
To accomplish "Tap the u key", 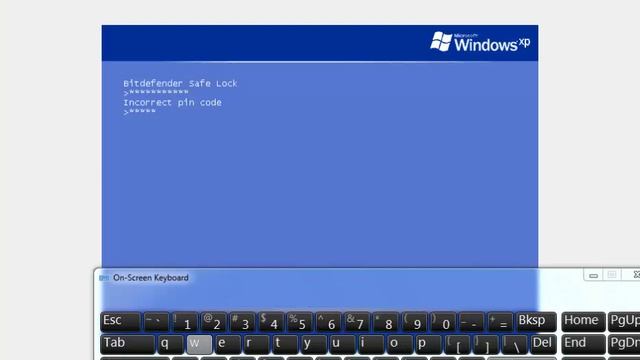I will pos(342,344).
